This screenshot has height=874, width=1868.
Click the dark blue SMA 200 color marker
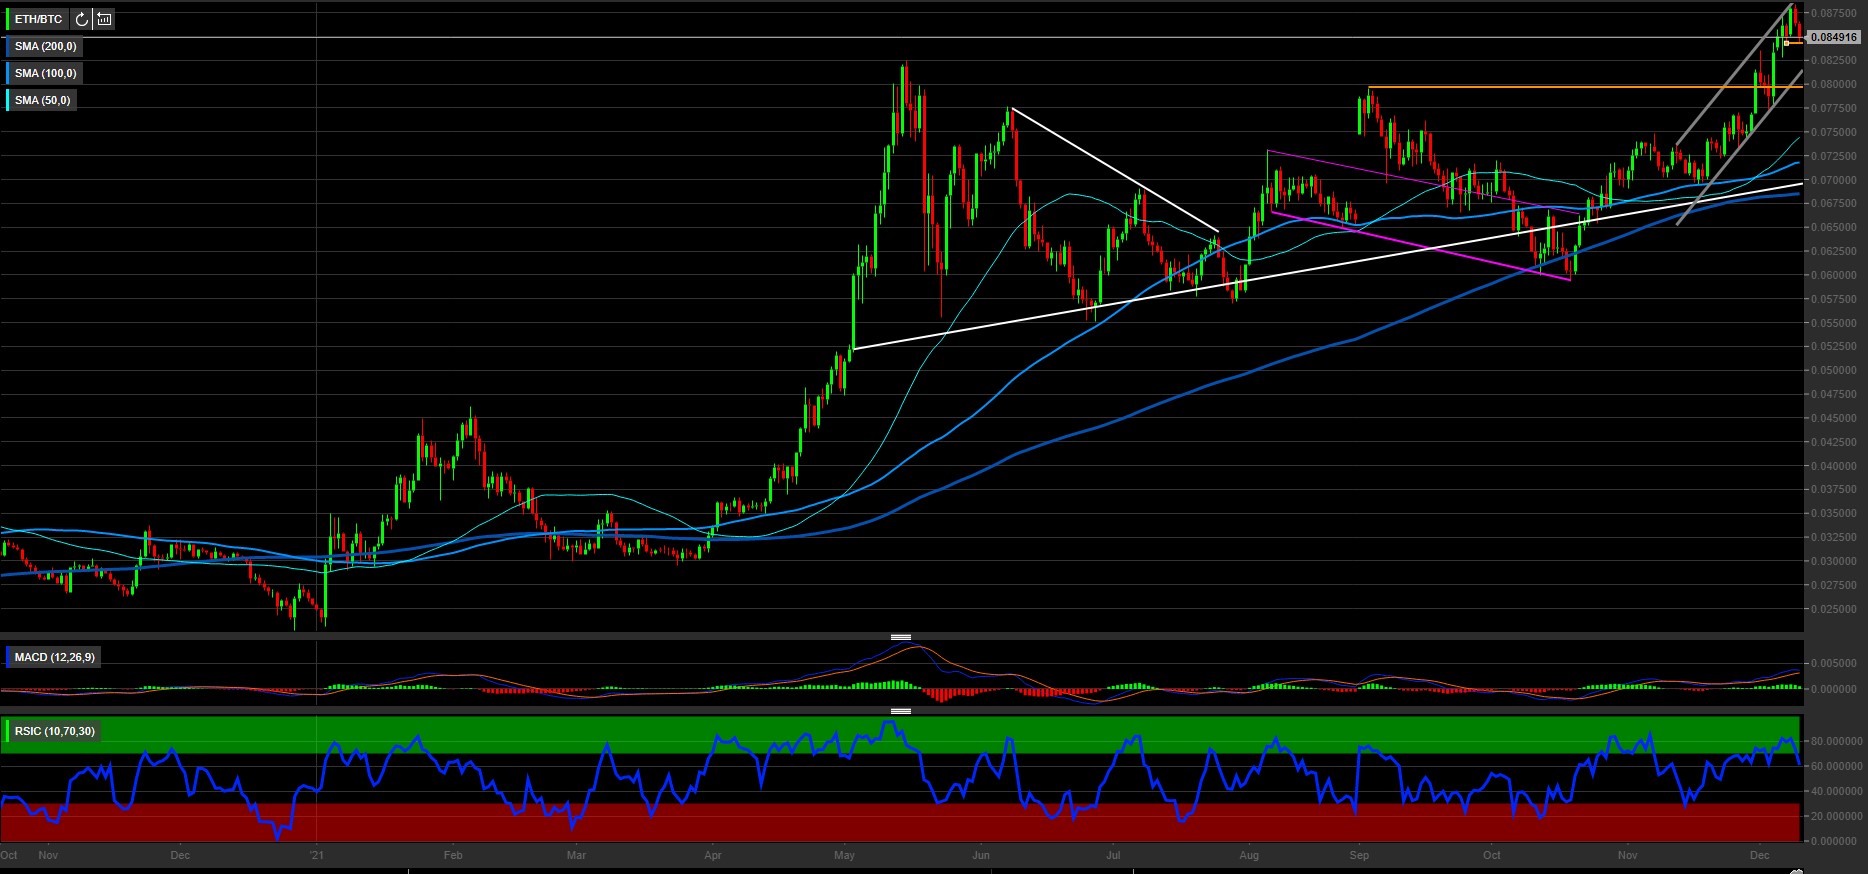click(x=8, y=46)
